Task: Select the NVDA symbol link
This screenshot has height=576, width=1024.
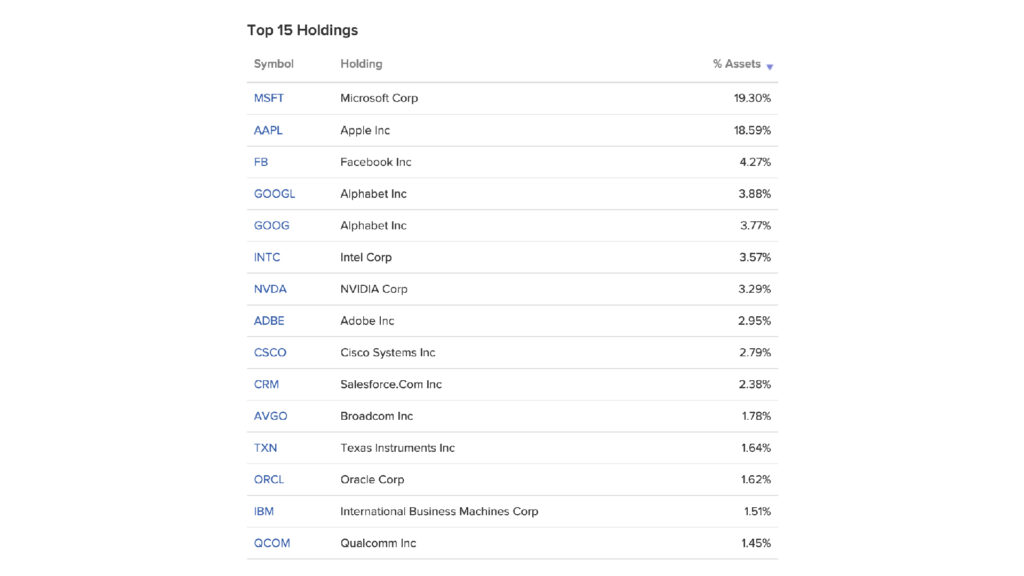Action: [x=270, y=289]
